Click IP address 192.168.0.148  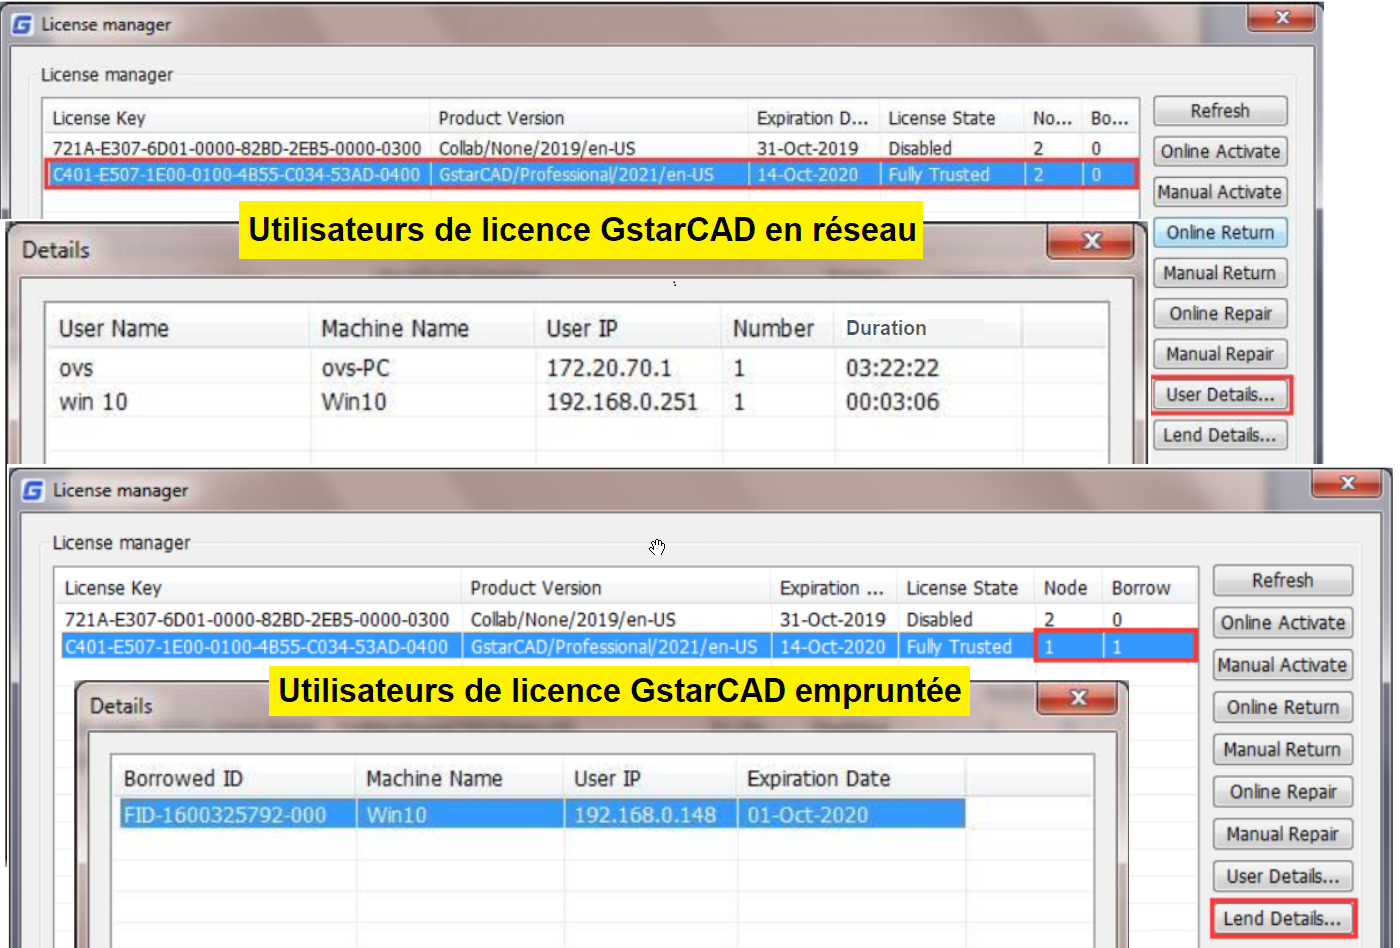coord(645,814)
